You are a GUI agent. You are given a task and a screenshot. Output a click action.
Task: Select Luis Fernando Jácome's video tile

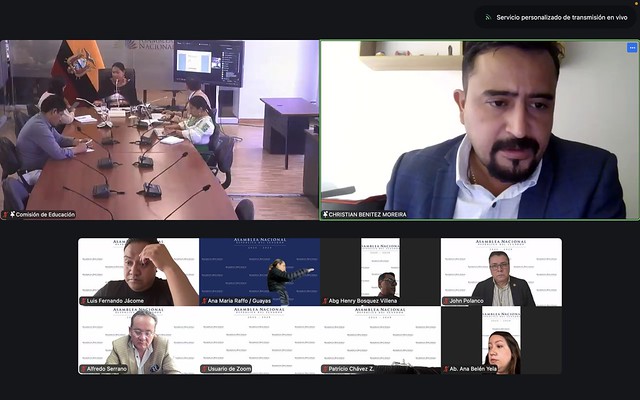coord(139,272)
